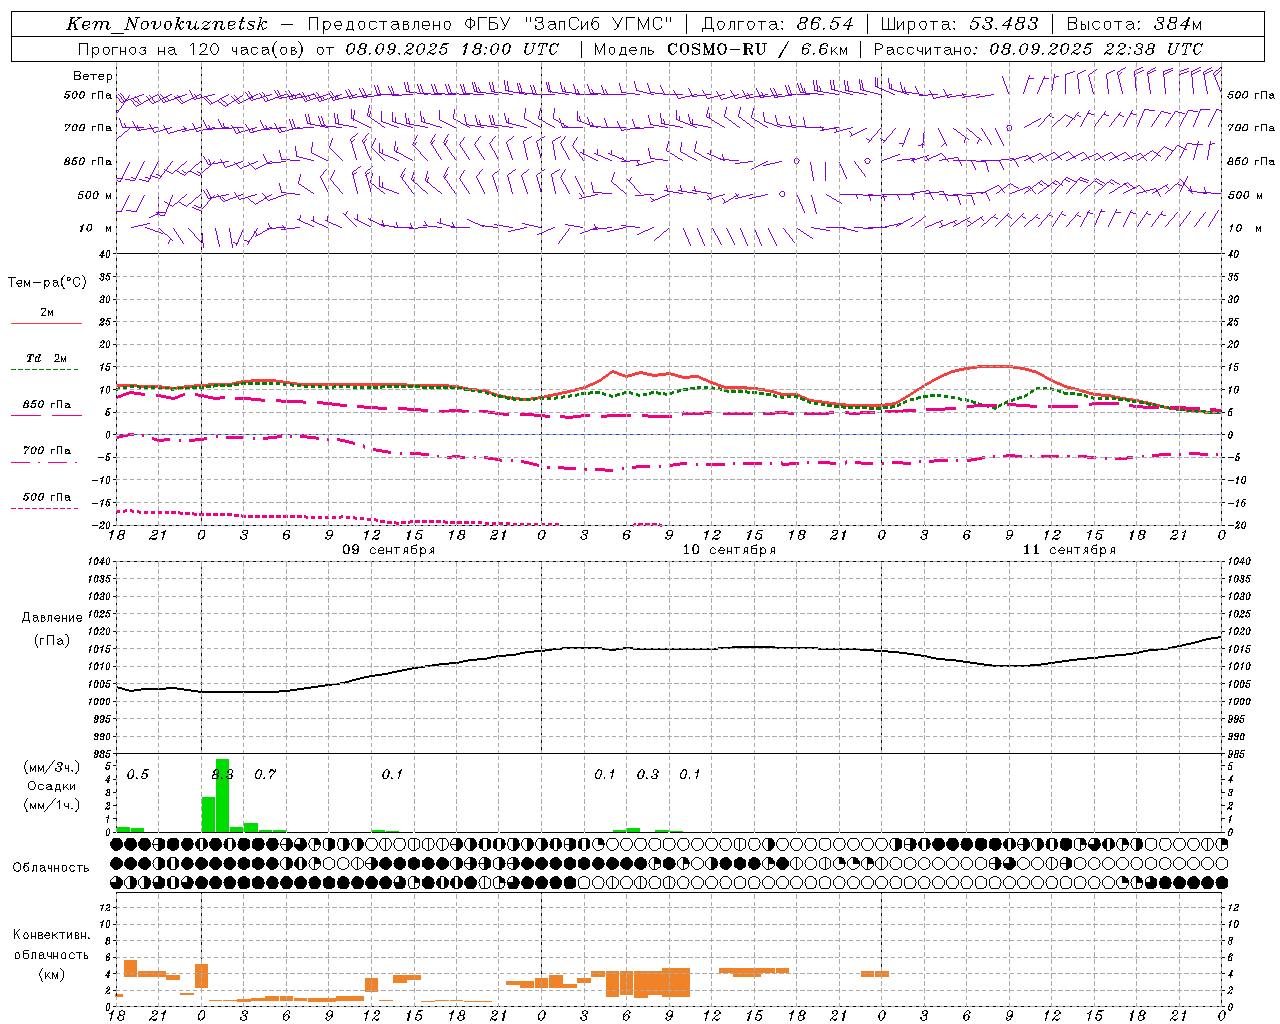Click the 700 гПа temperature legend entry
Screen dimensions: 1280x1024
click(47, 451)
